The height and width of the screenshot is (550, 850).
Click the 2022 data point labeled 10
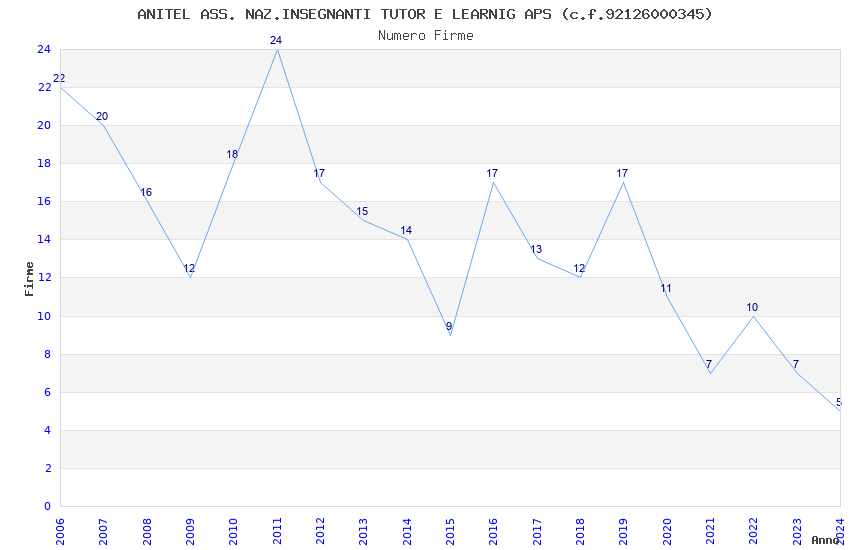pos(752,307)
